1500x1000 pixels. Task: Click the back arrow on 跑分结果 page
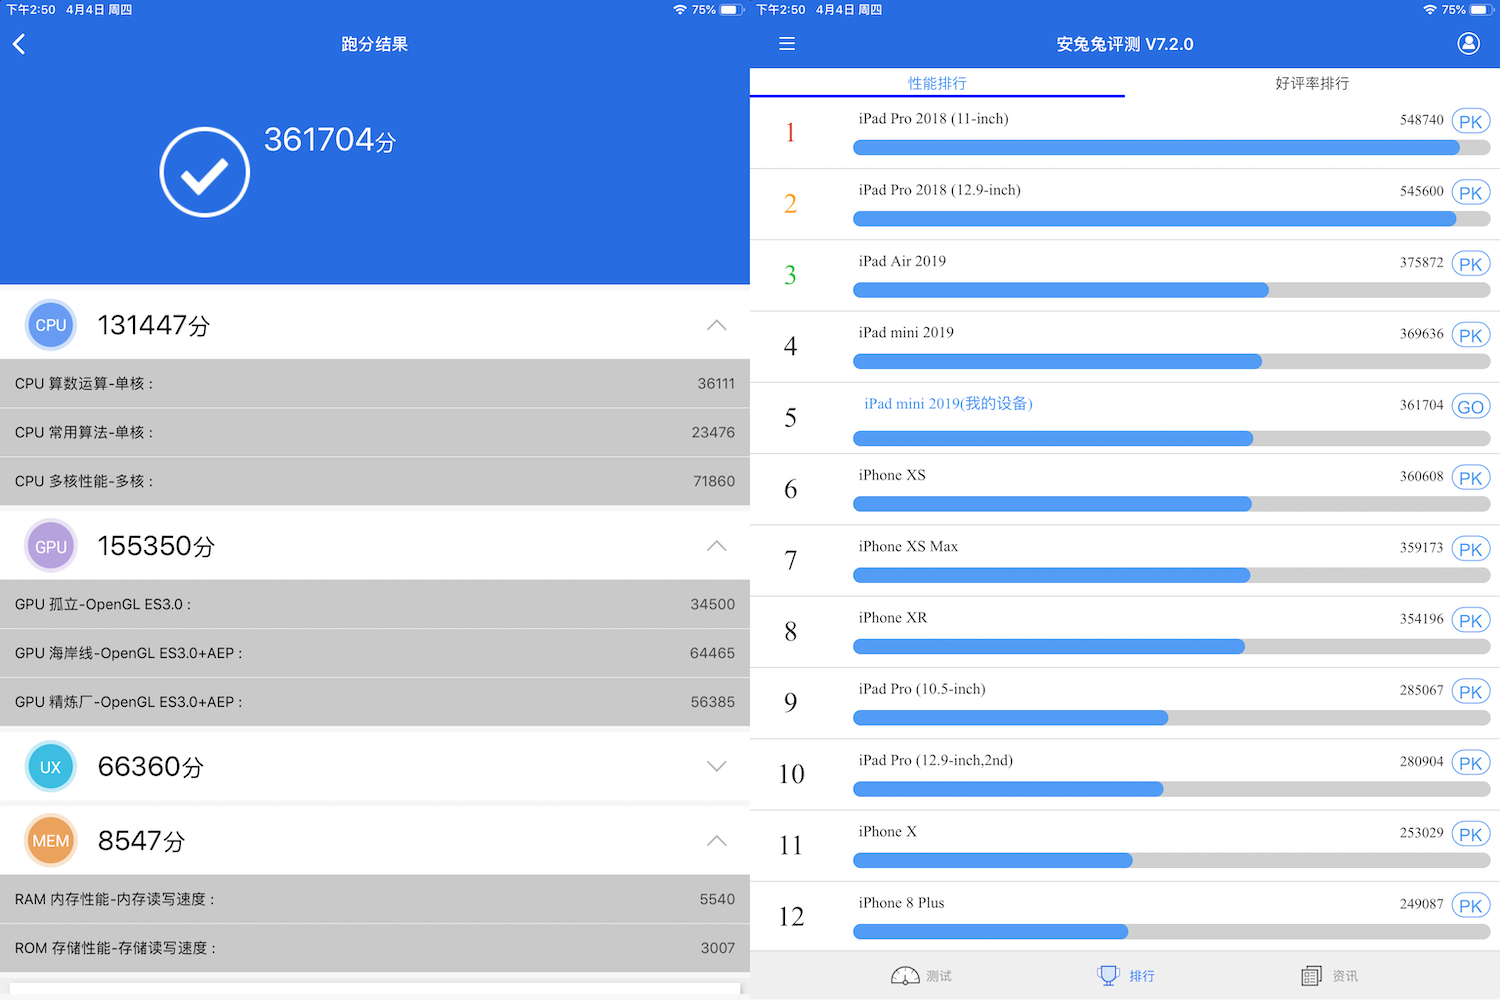pyautogui.click(x=19, y=43)
